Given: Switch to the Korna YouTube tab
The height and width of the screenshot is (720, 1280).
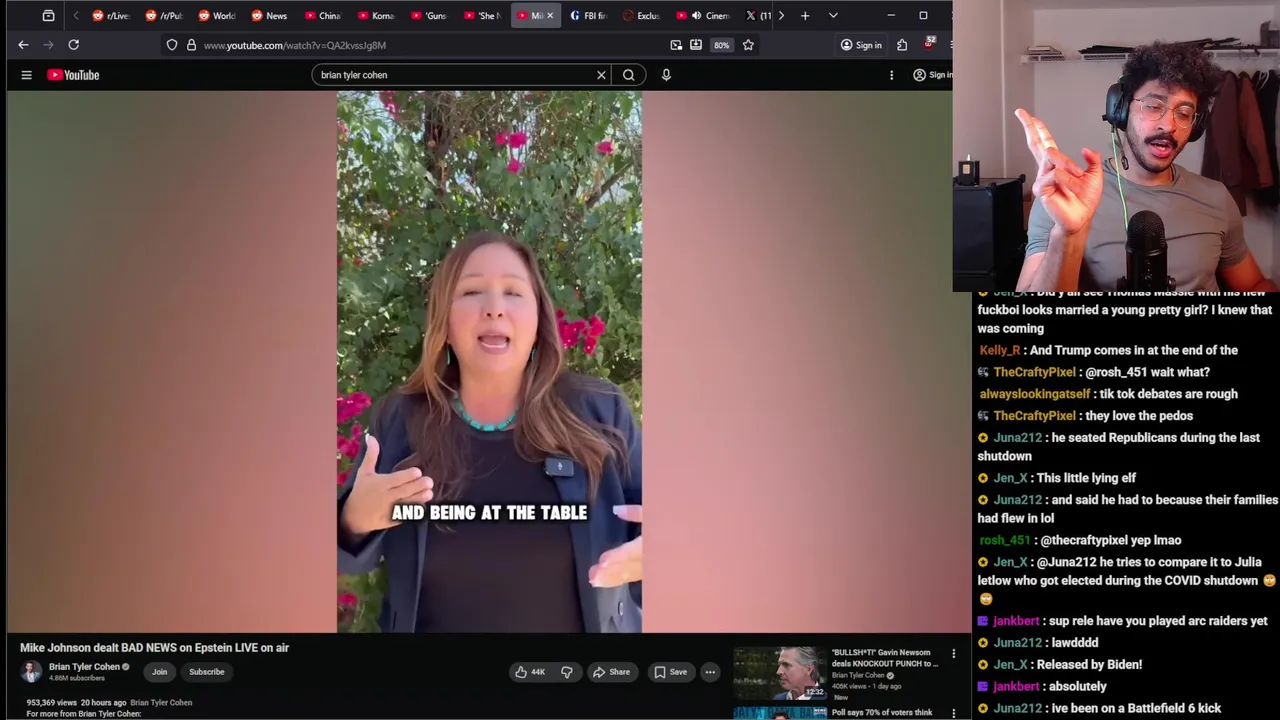Looking at the screenshot, I should [x=376, y=16].
